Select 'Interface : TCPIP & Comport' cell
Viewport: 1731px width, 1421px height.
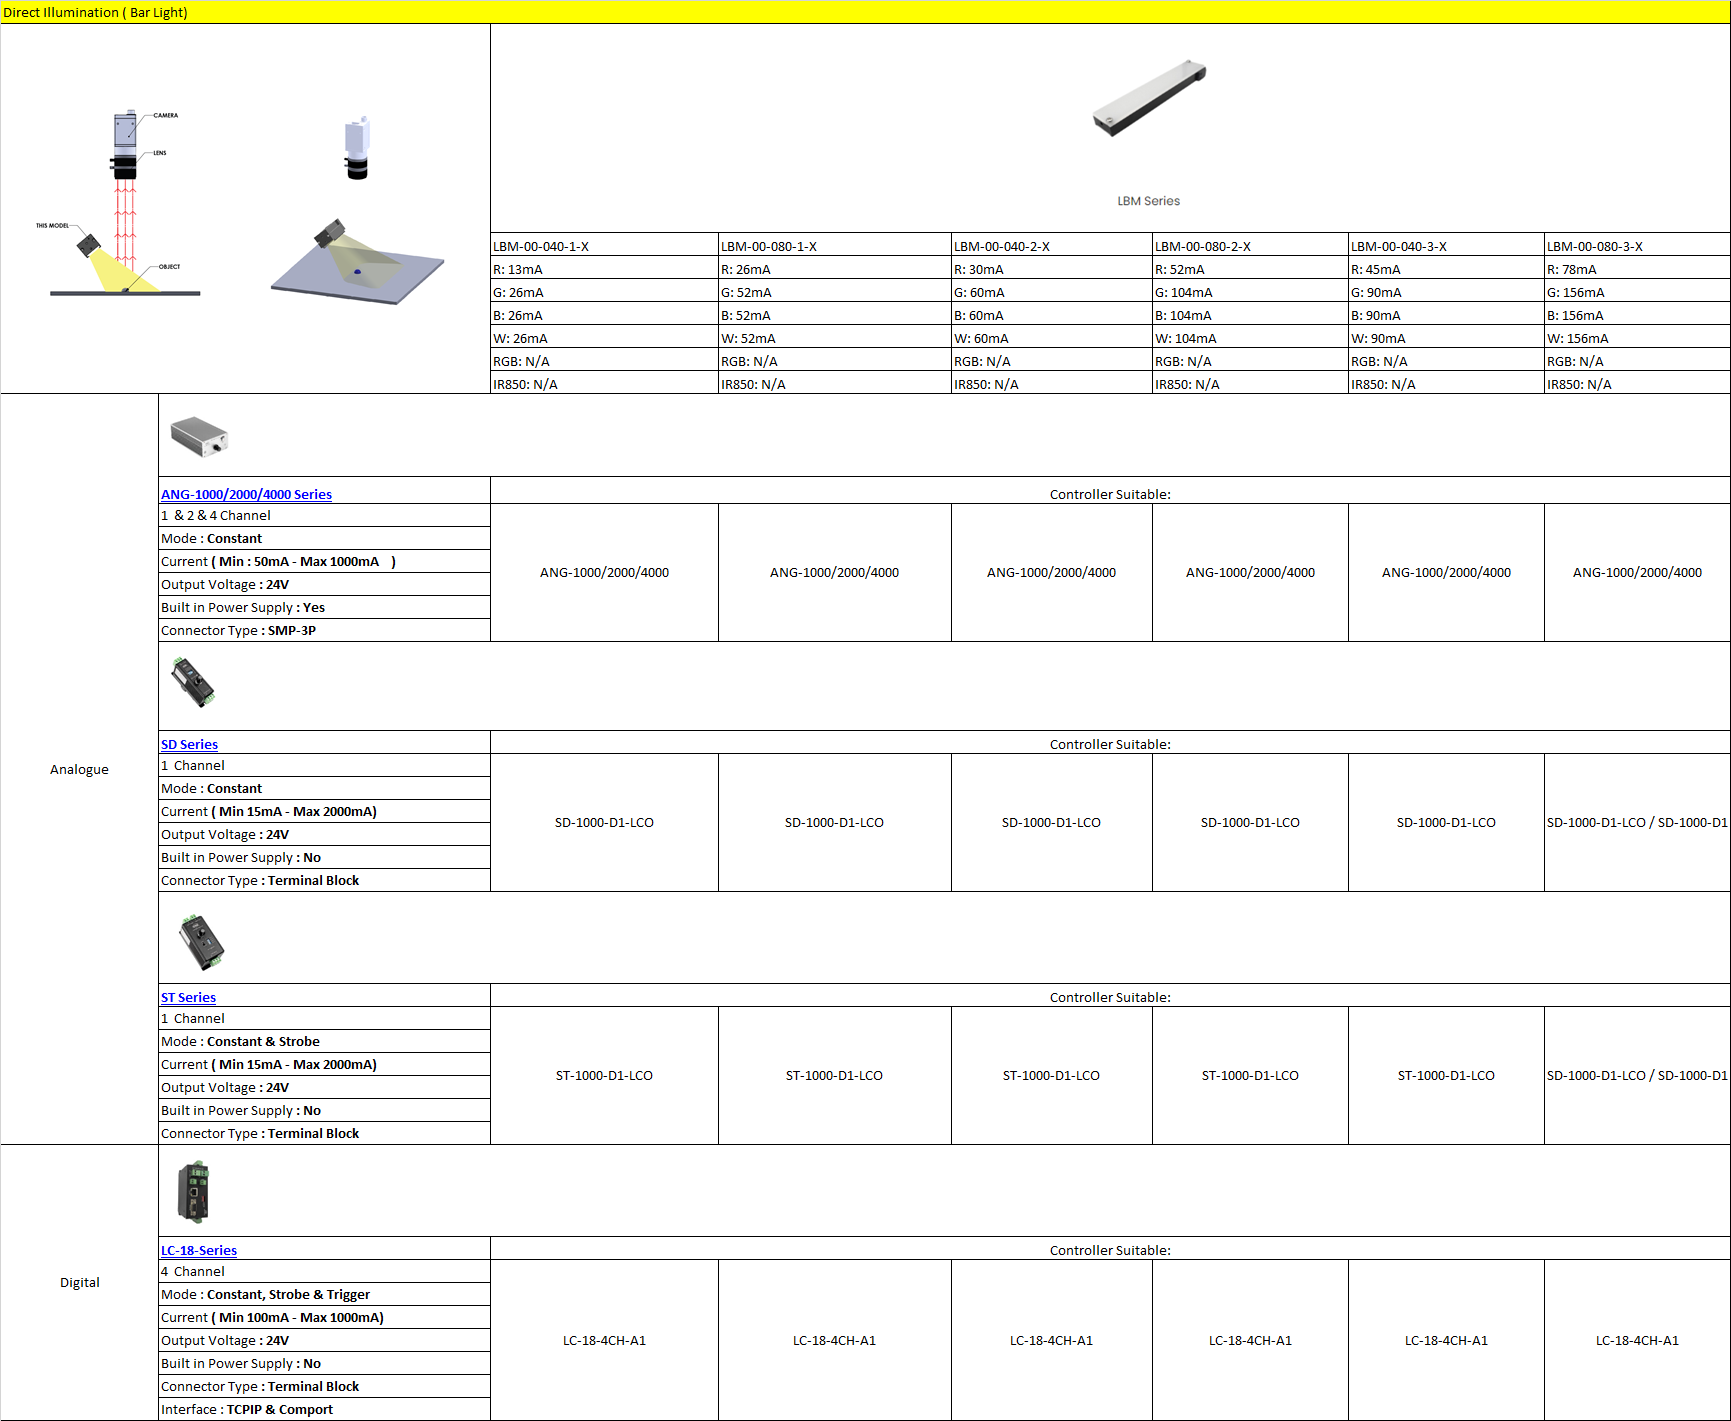[x=324, y=1409]
